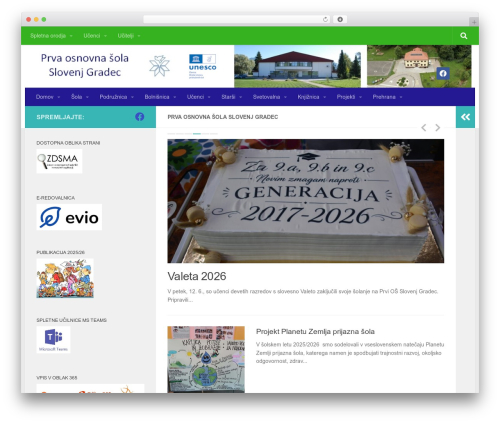Open Publikacija 2025/26 cartoon image
The image size is (500, 423).
[x=65, y=278]
